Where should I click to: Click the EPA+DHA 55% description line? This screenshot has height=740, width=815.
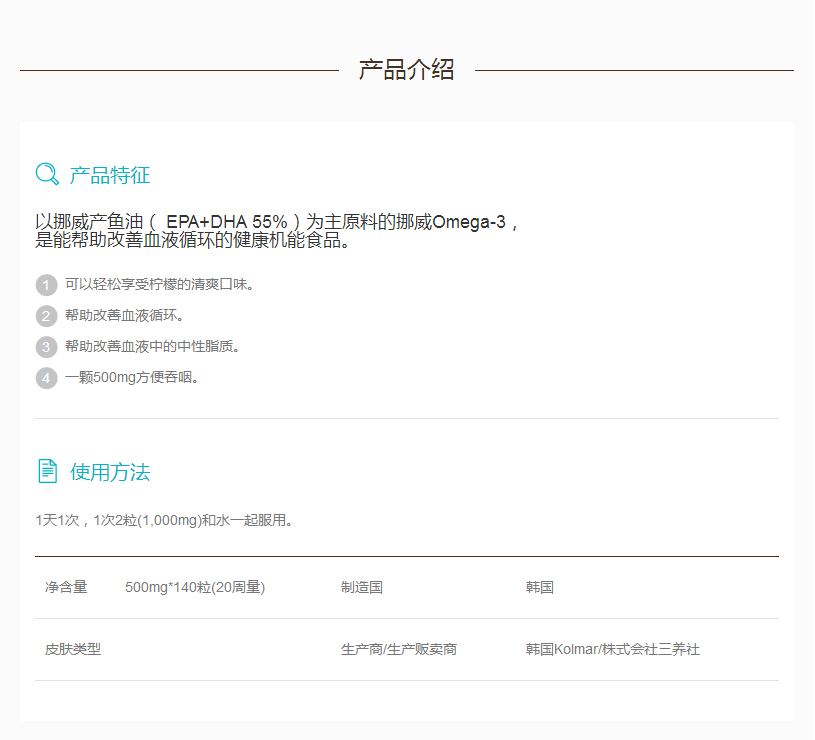pyautogui.click(x=277, y=222)
